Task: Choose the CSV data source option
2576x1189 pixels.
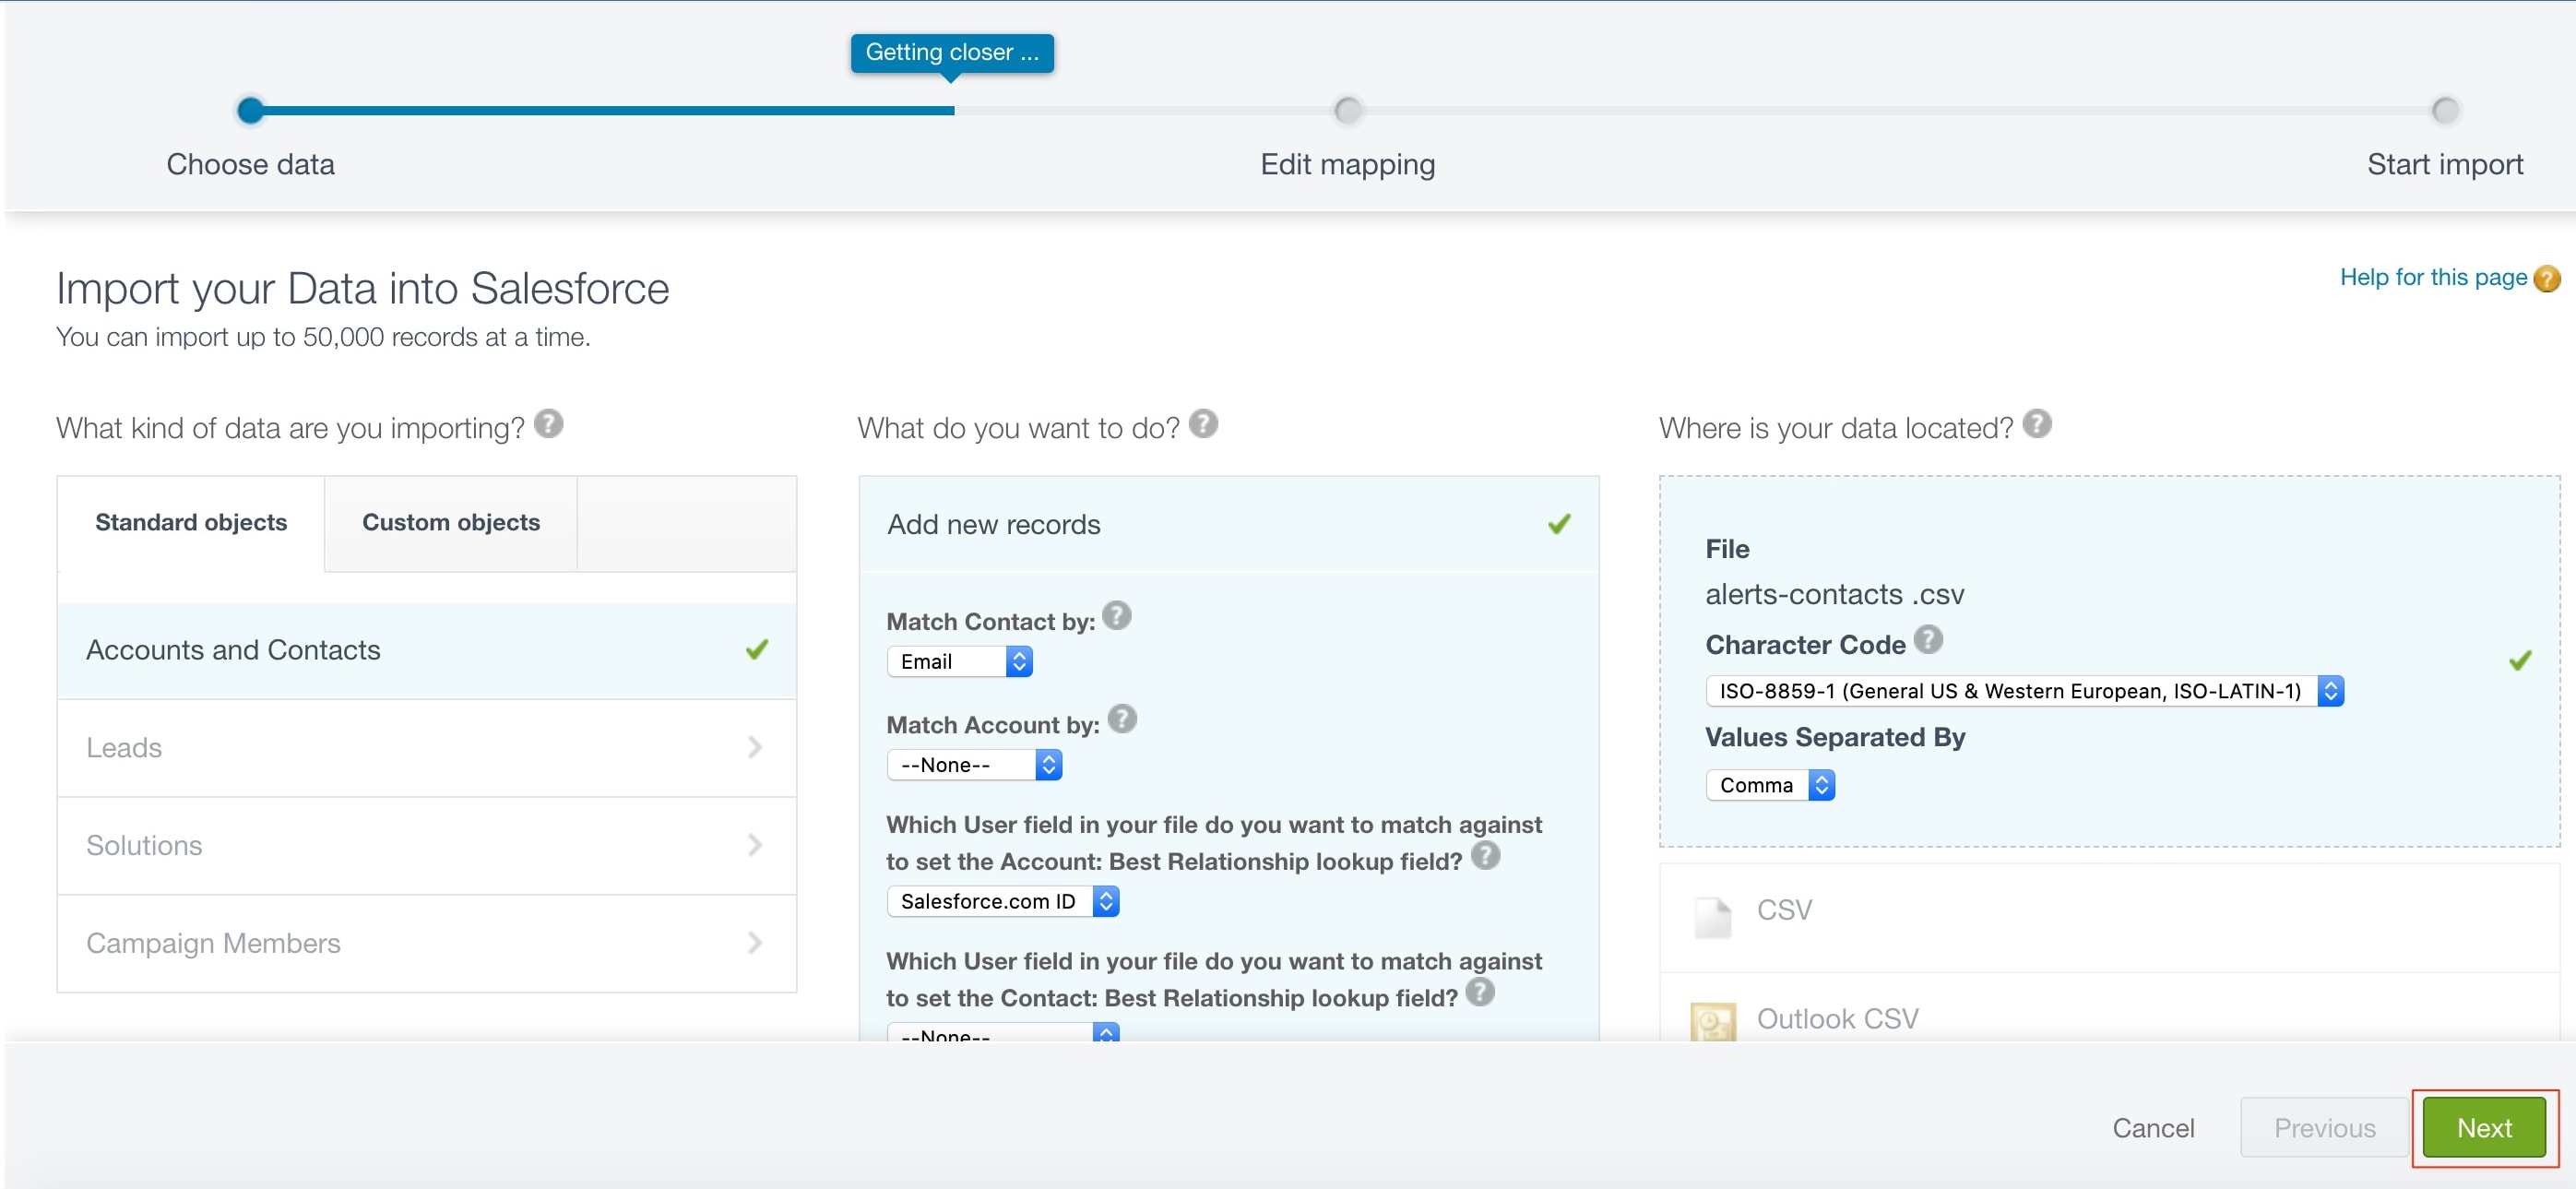Action: click(x=2109, y=917)
